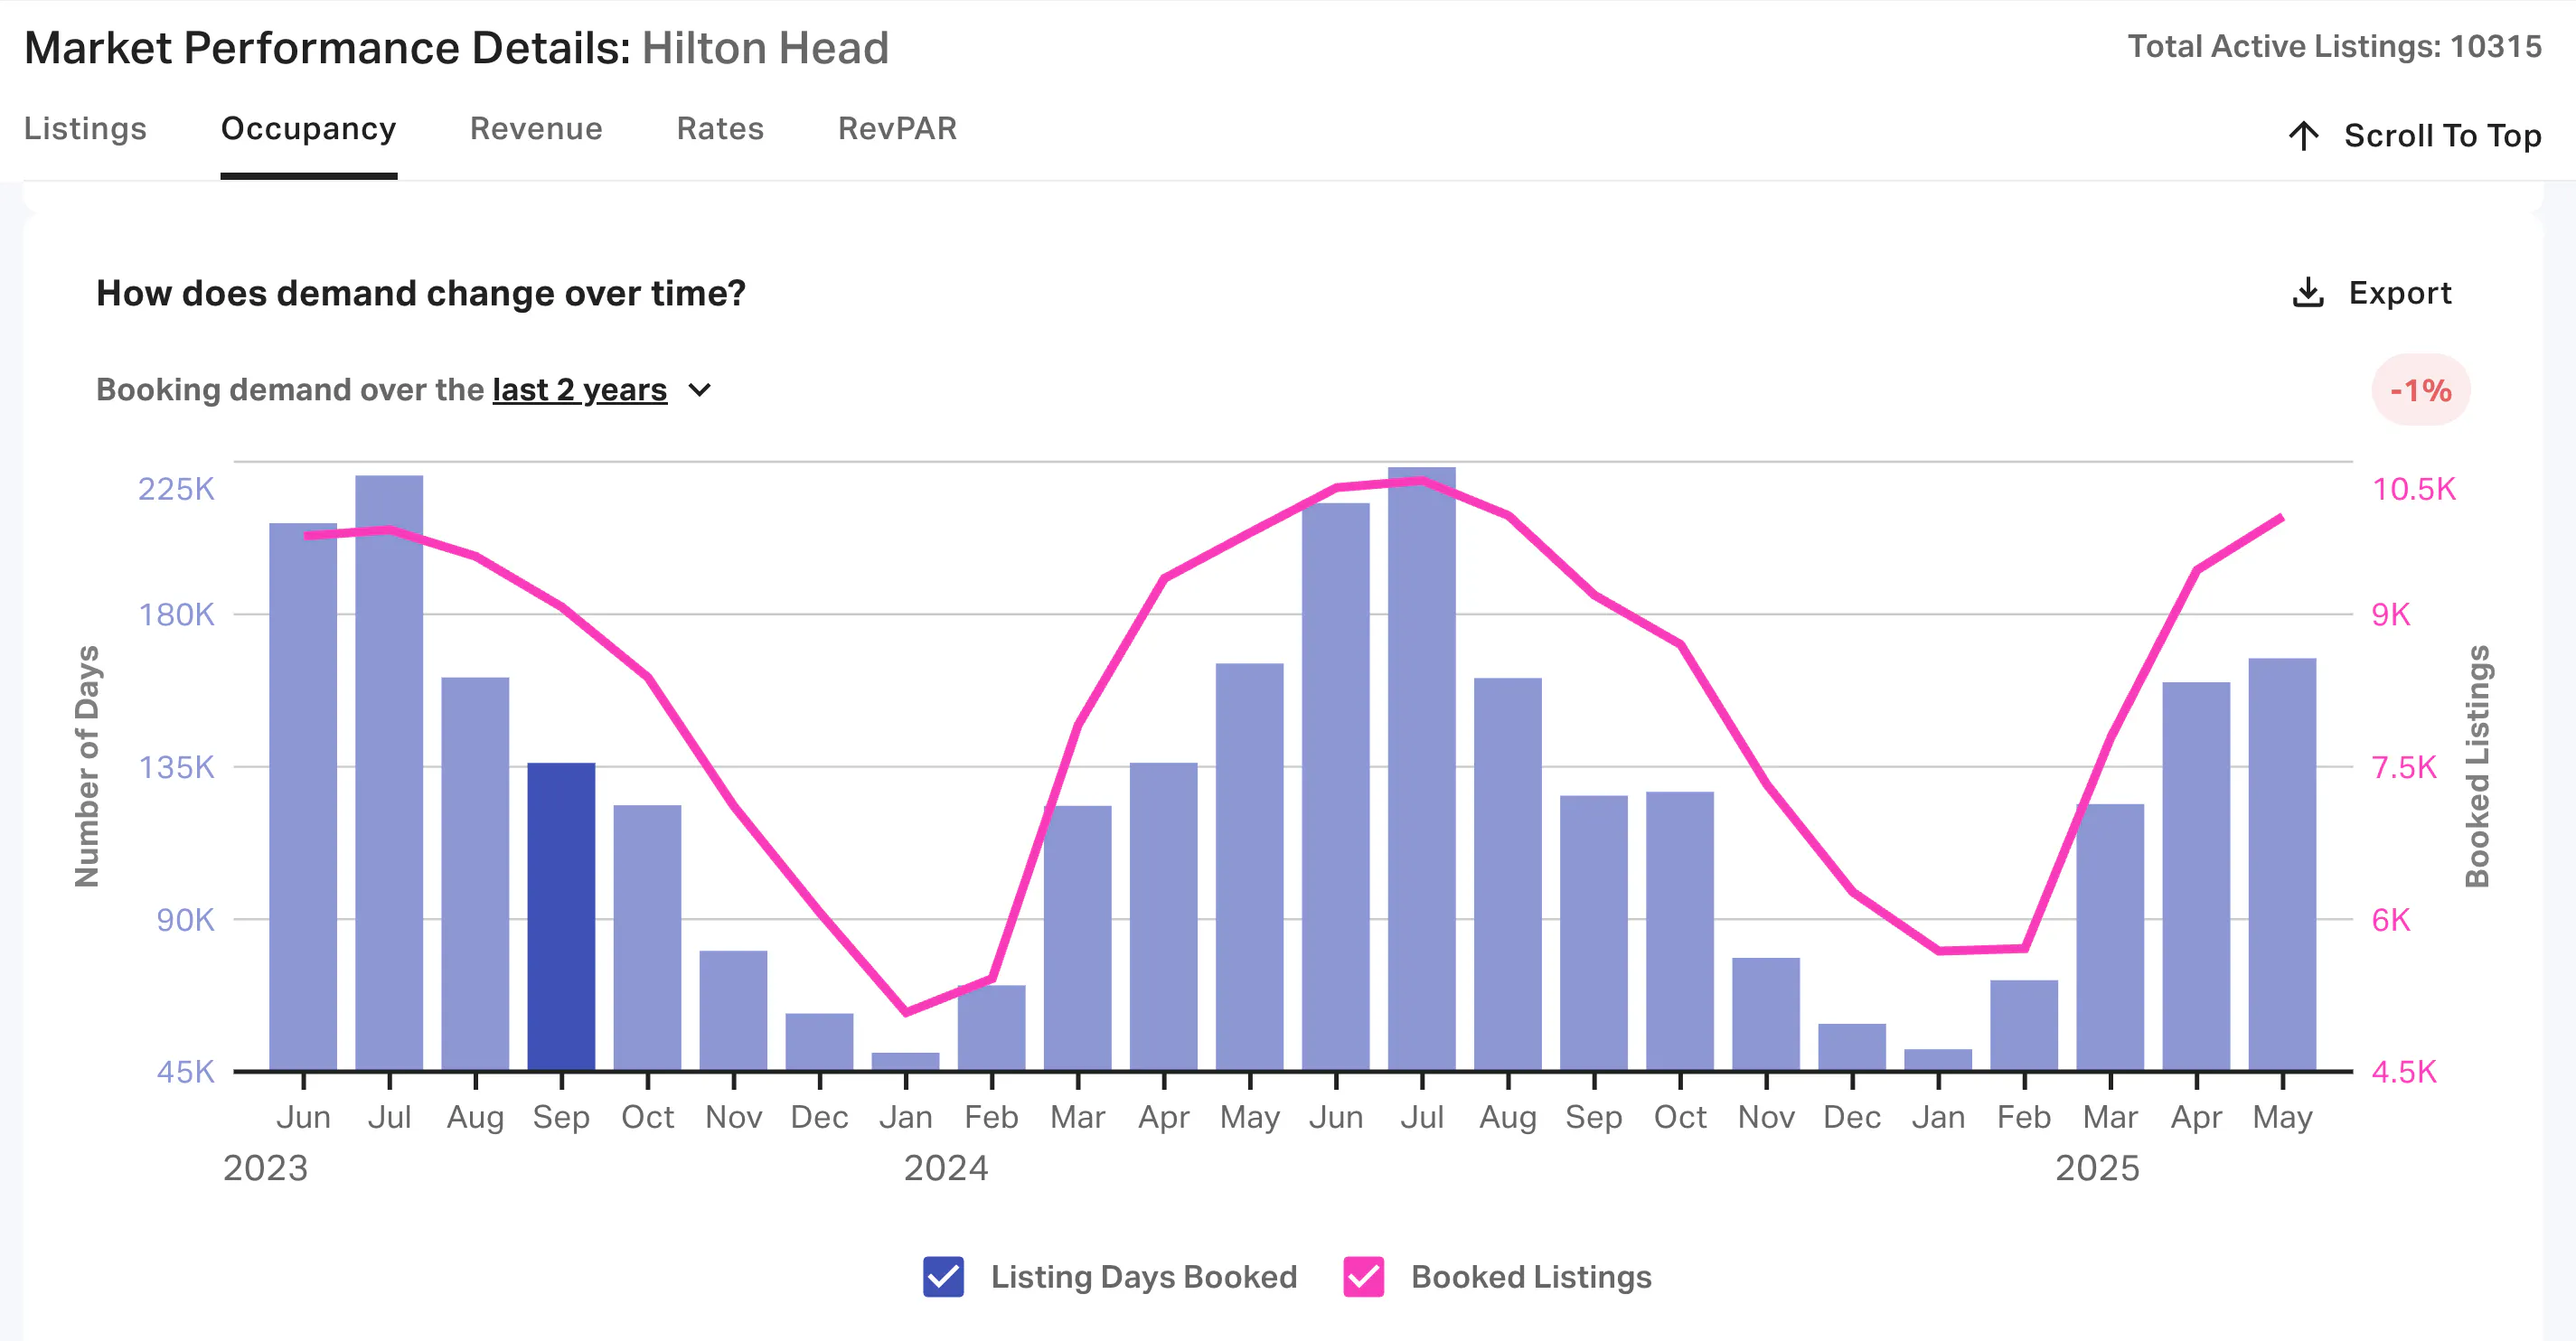This screenshot has height=1341, width=2576.
Task: Click the 10.5K right axis label
Action: [2413, 488]
